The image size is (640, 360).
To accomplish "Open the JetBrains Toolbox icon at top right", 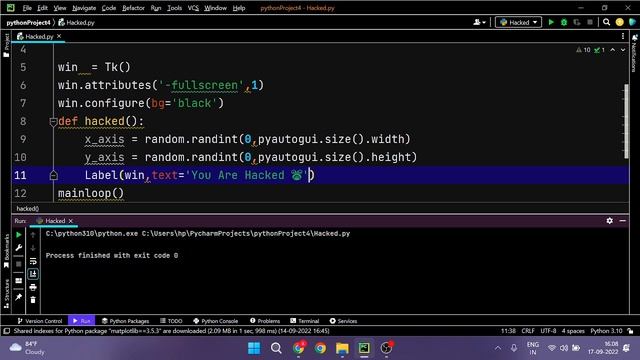I will pyautogui.click(x=632, y=22).
